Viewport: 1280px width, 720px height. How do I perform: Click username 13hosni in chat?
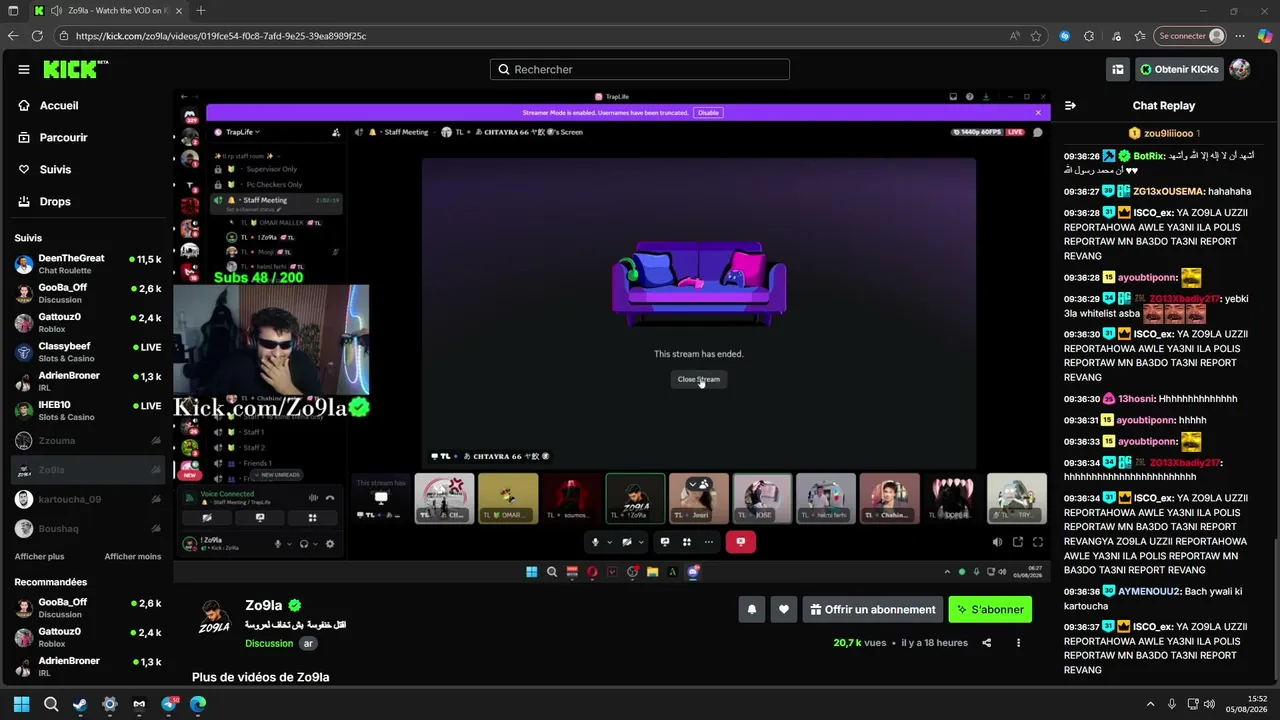(x=1138, y=398)
